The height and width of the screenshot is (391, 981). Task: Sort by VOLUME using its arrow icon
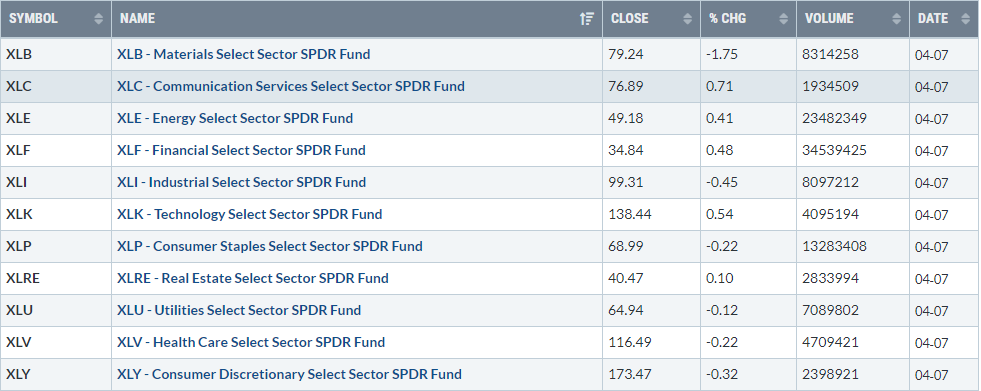pyautogui.click(x=897, y=19)
